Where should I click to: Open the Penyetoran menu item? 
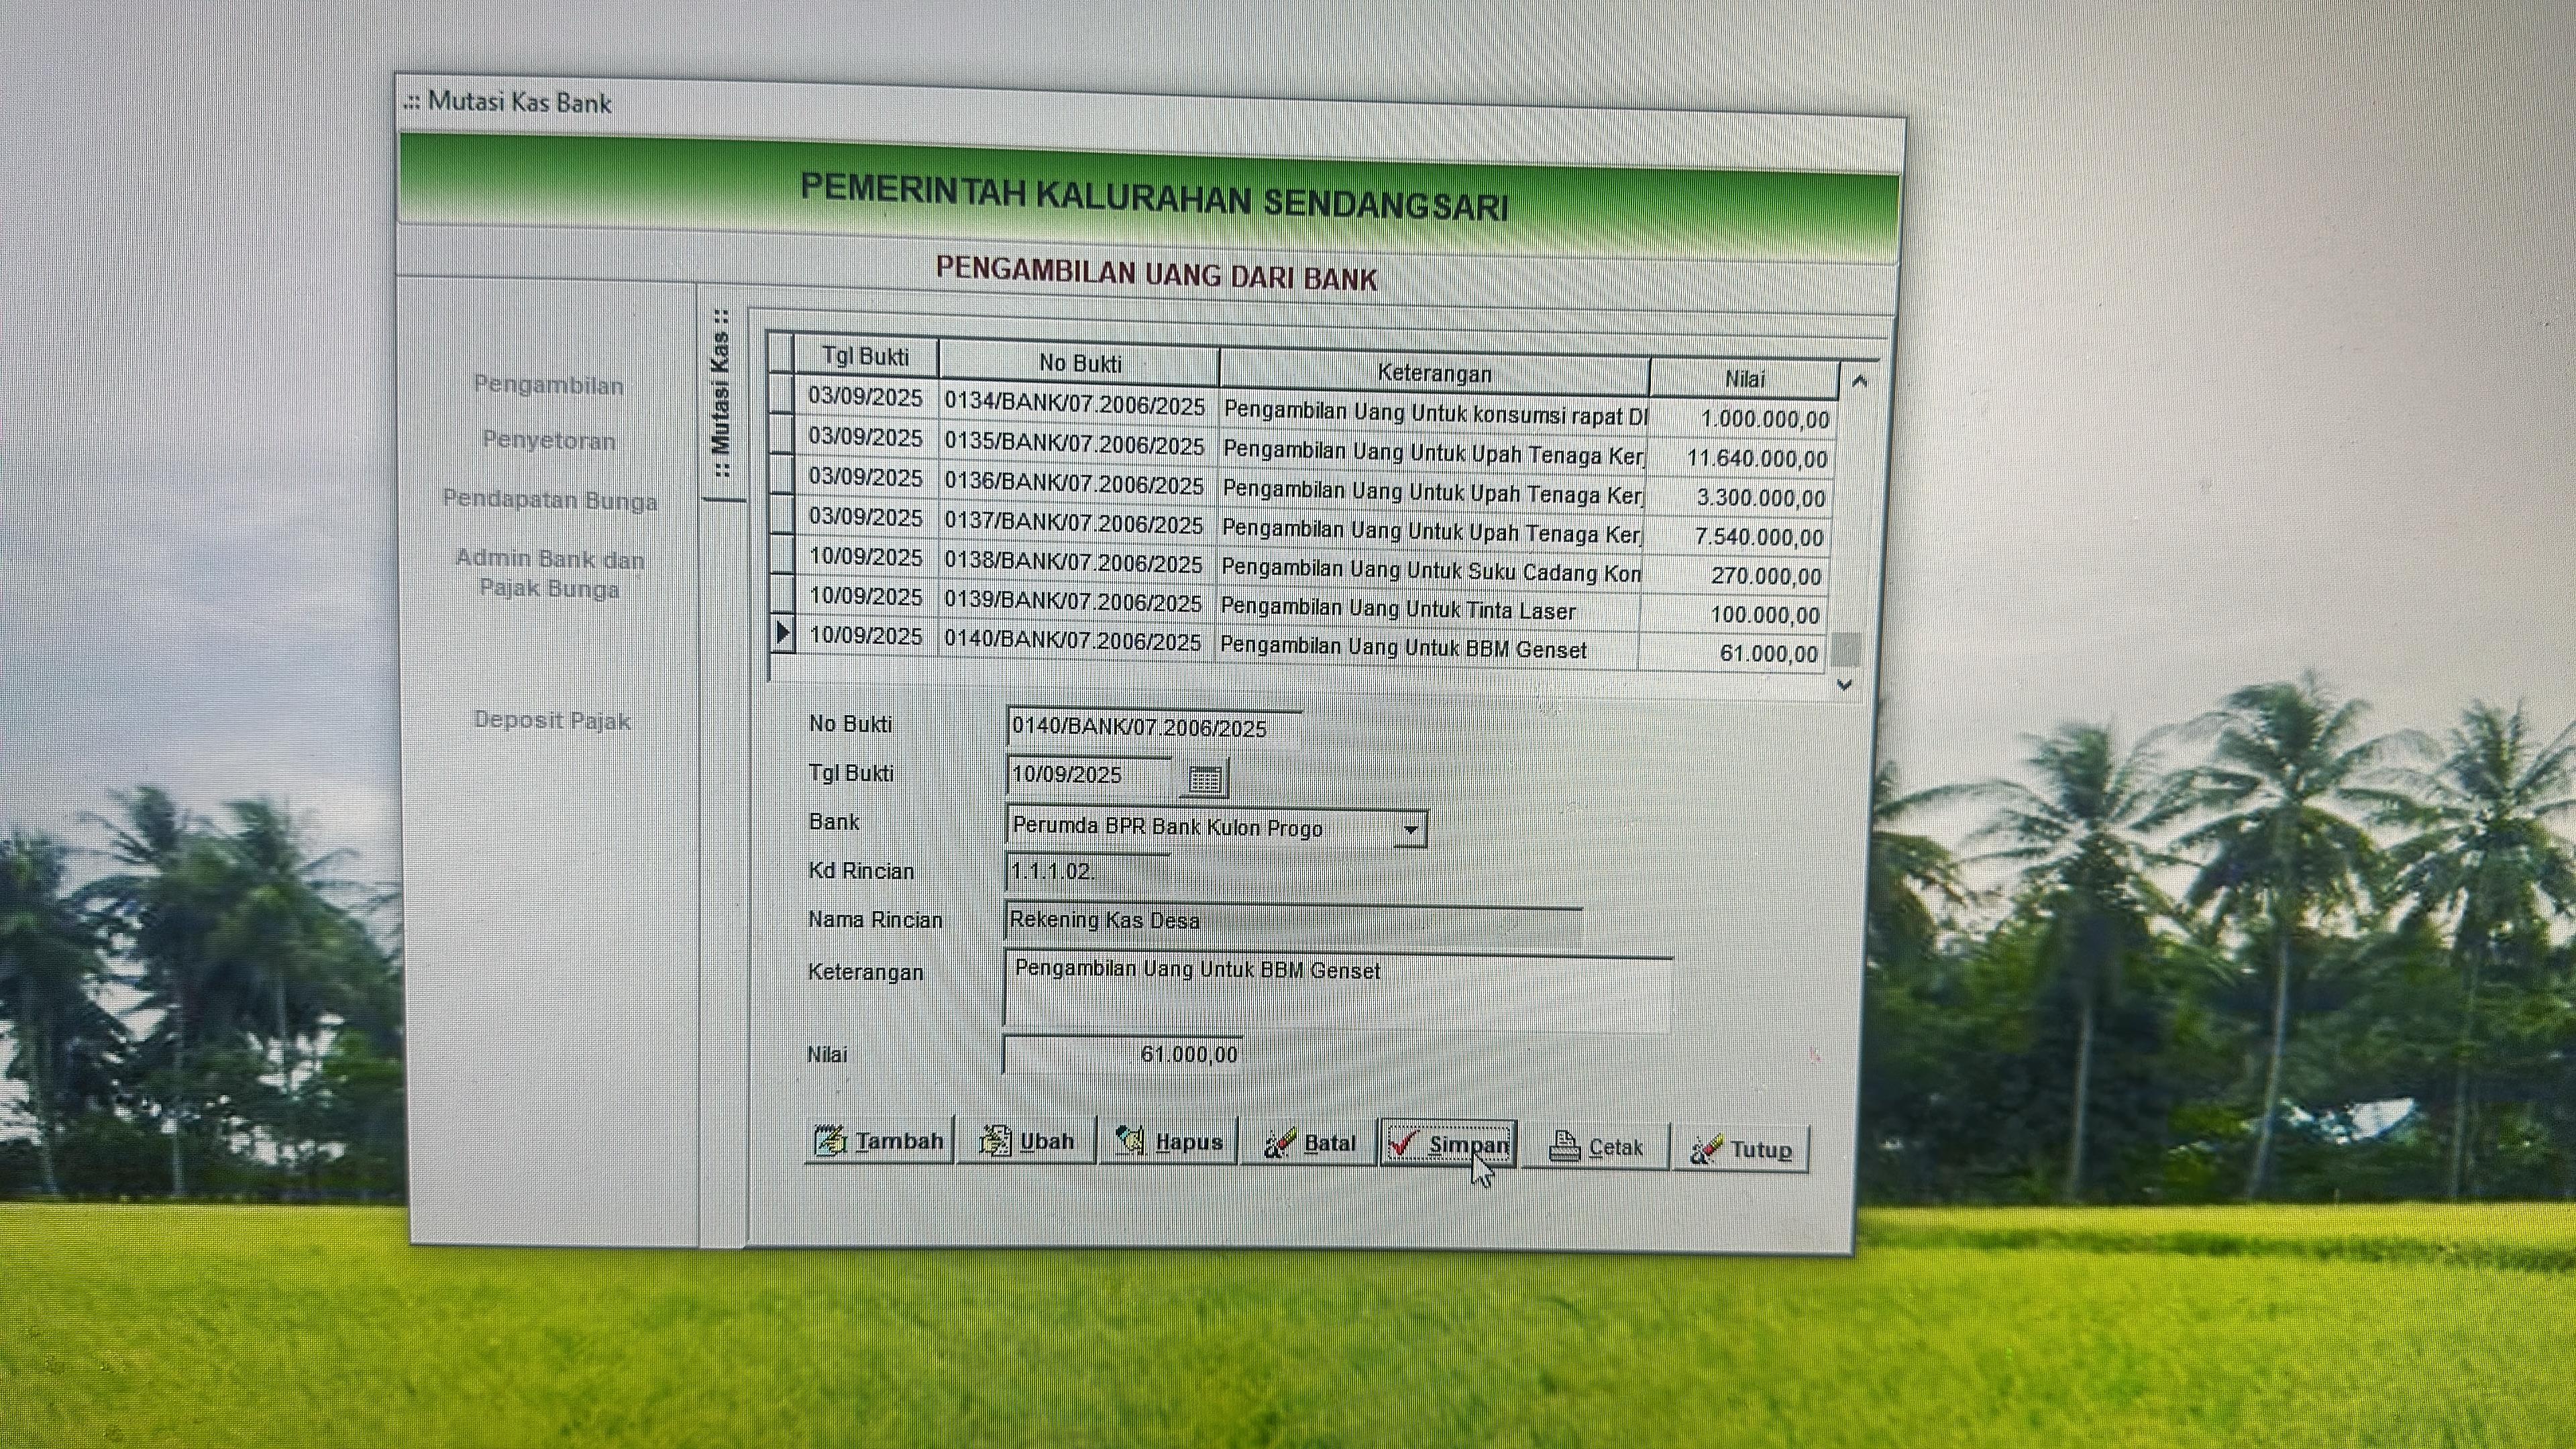point(549,441)
